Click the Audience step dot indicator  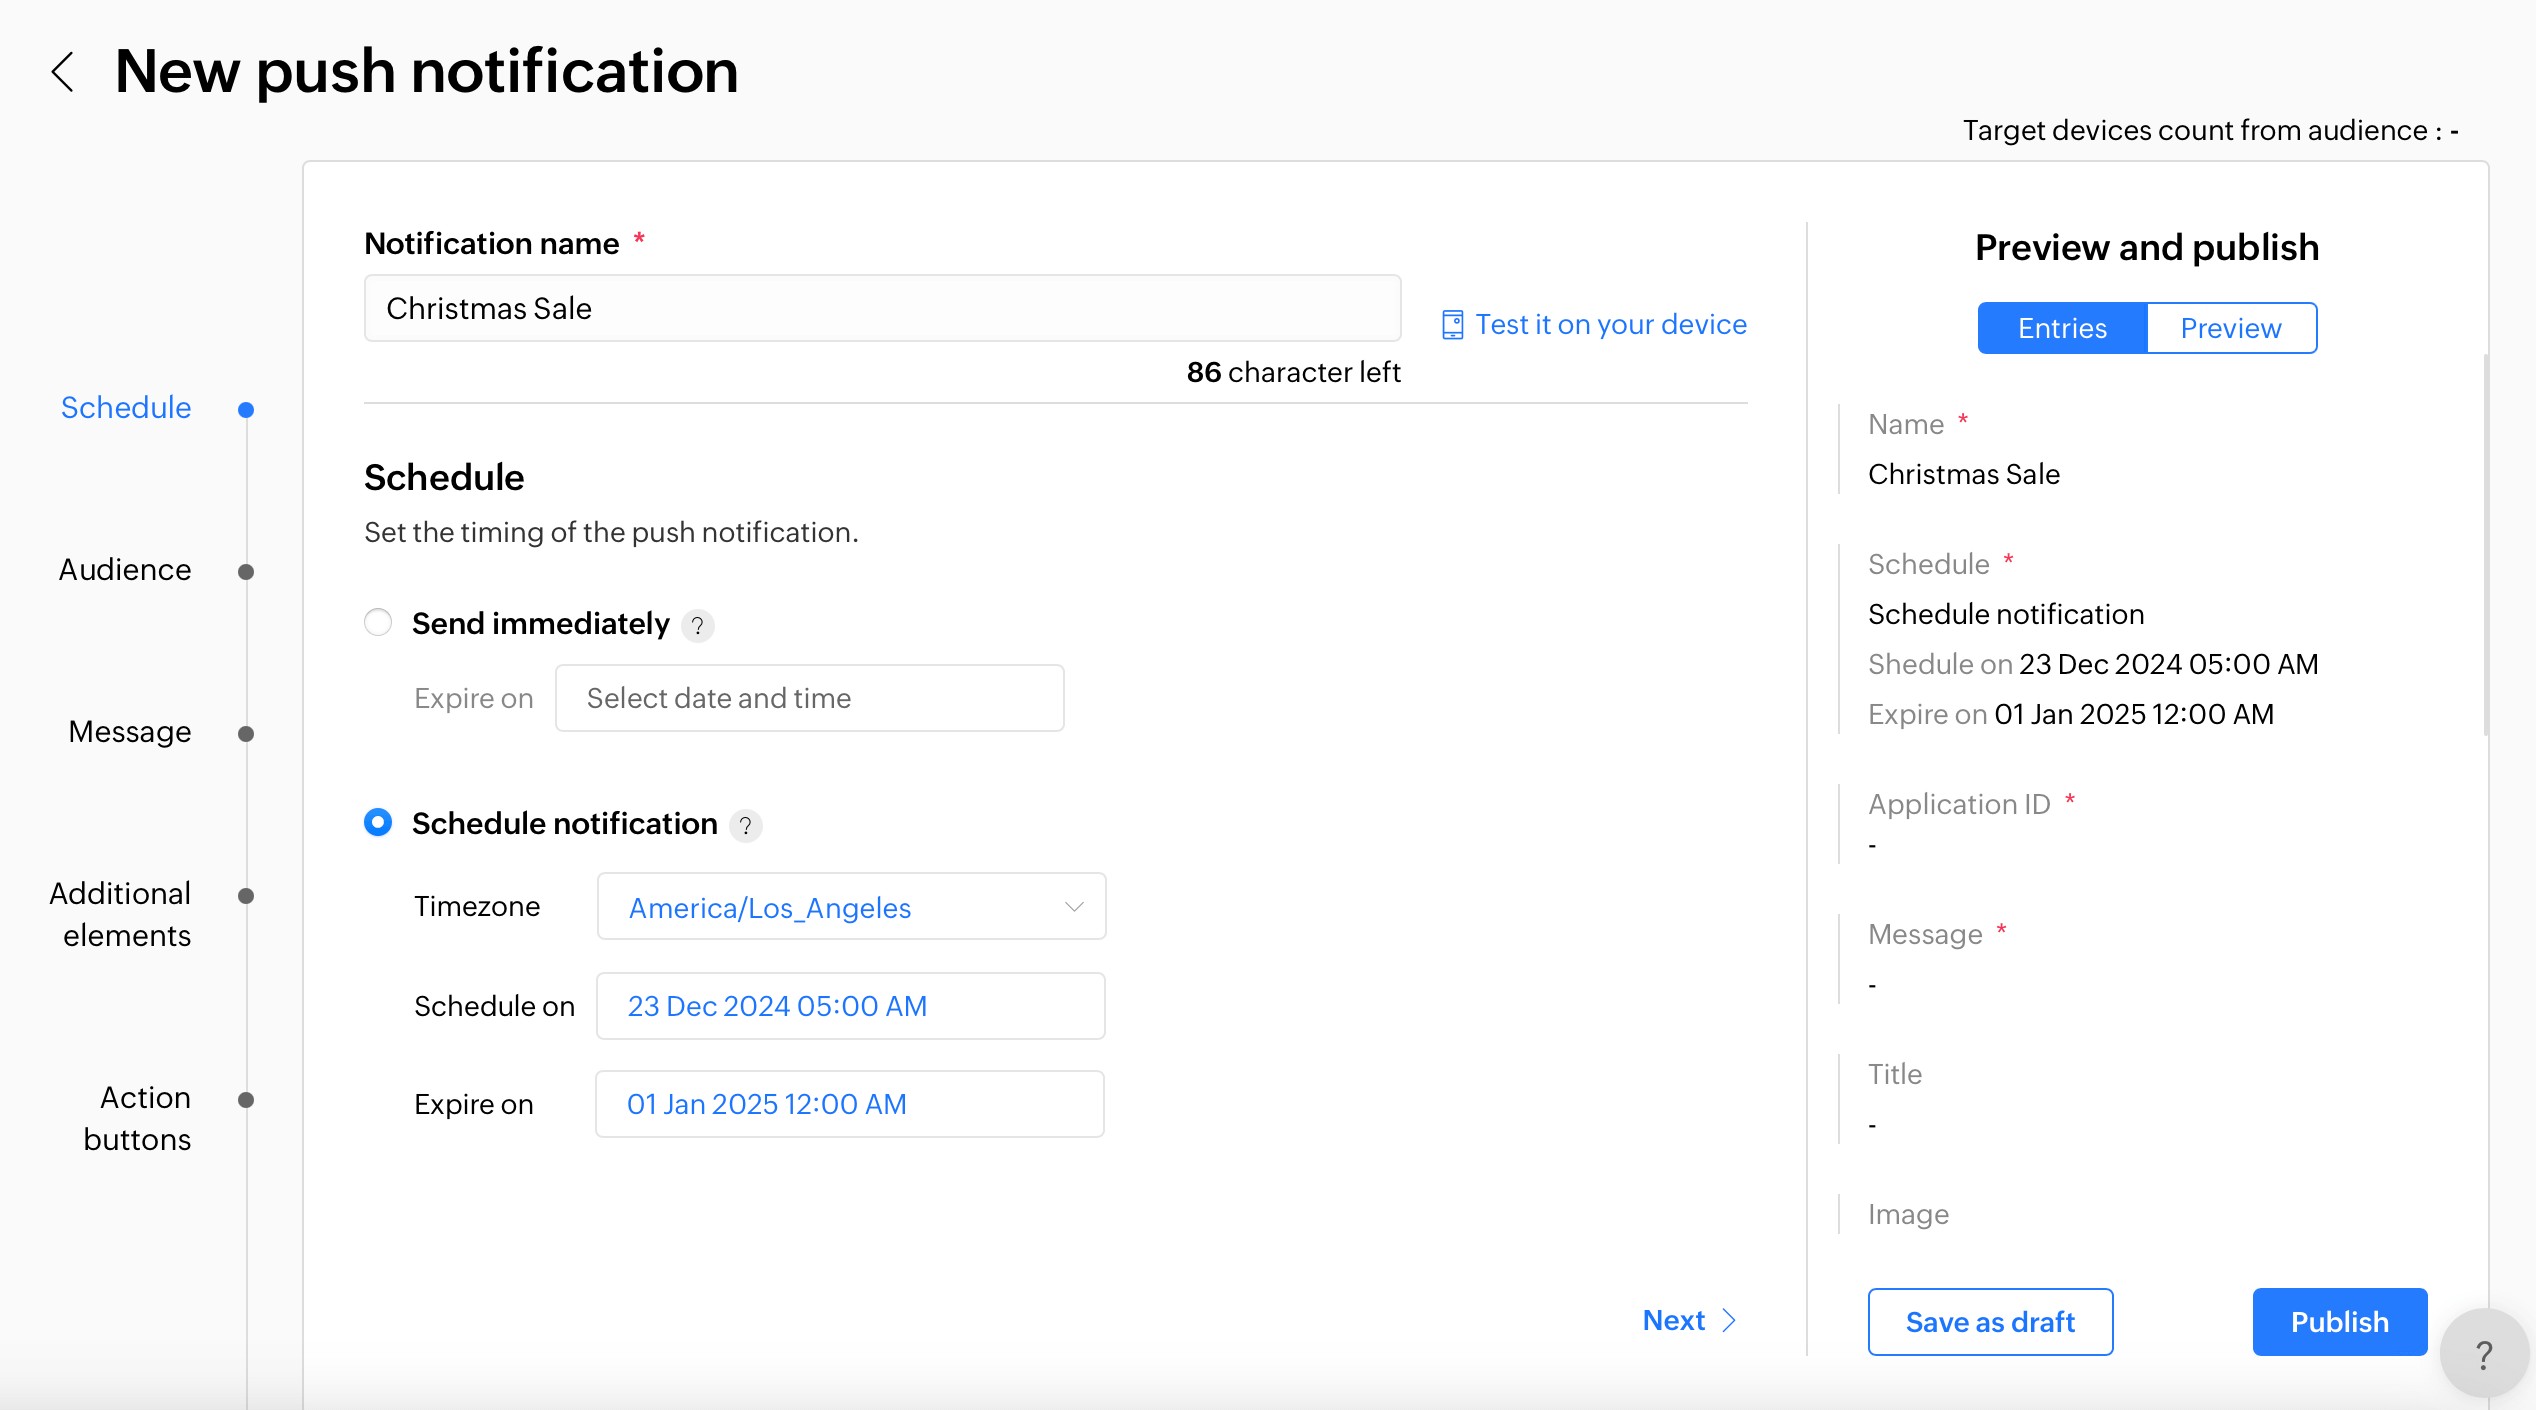tap(246, 572)
